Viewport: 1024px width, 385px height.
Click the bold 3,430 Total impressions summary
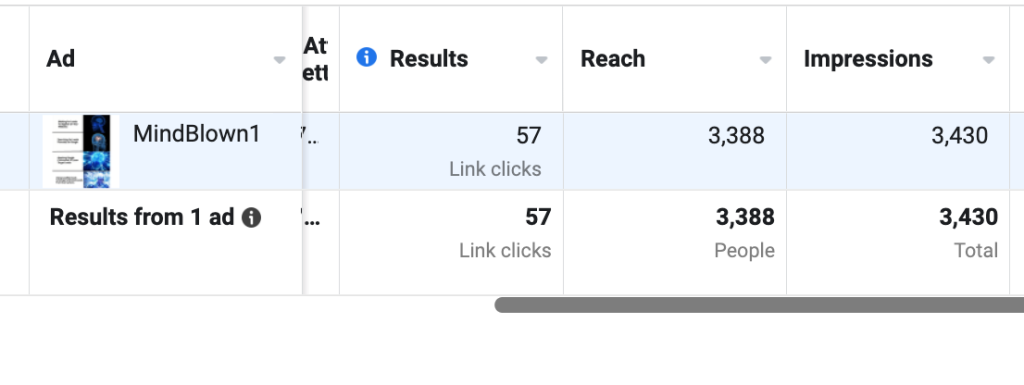point(968,217)
